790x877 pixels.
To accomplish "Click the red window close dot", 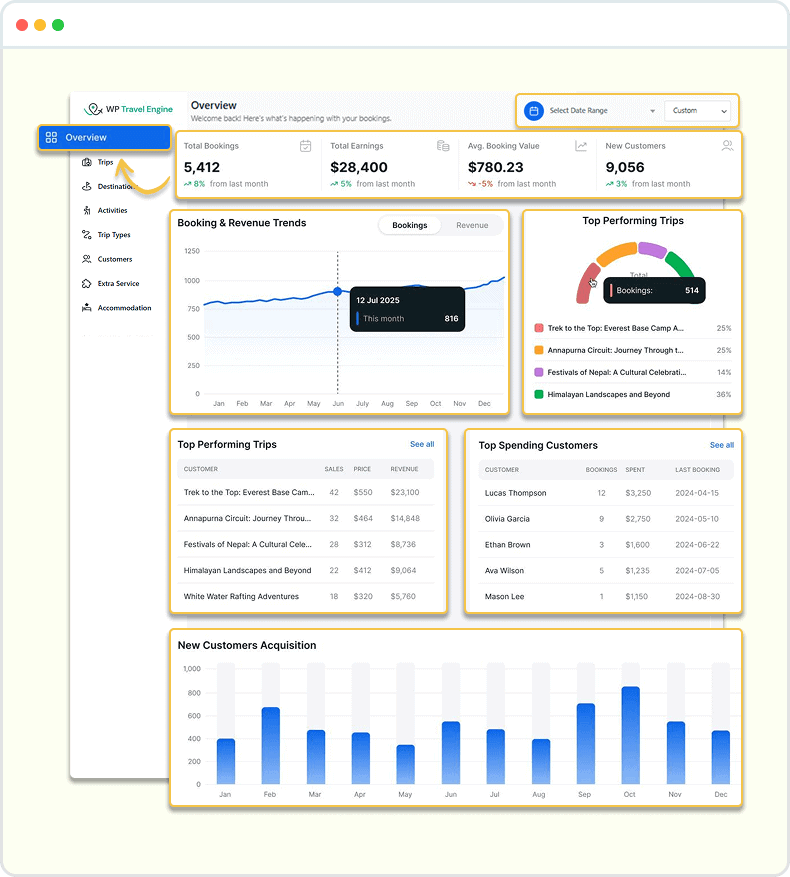I will 22,25.
